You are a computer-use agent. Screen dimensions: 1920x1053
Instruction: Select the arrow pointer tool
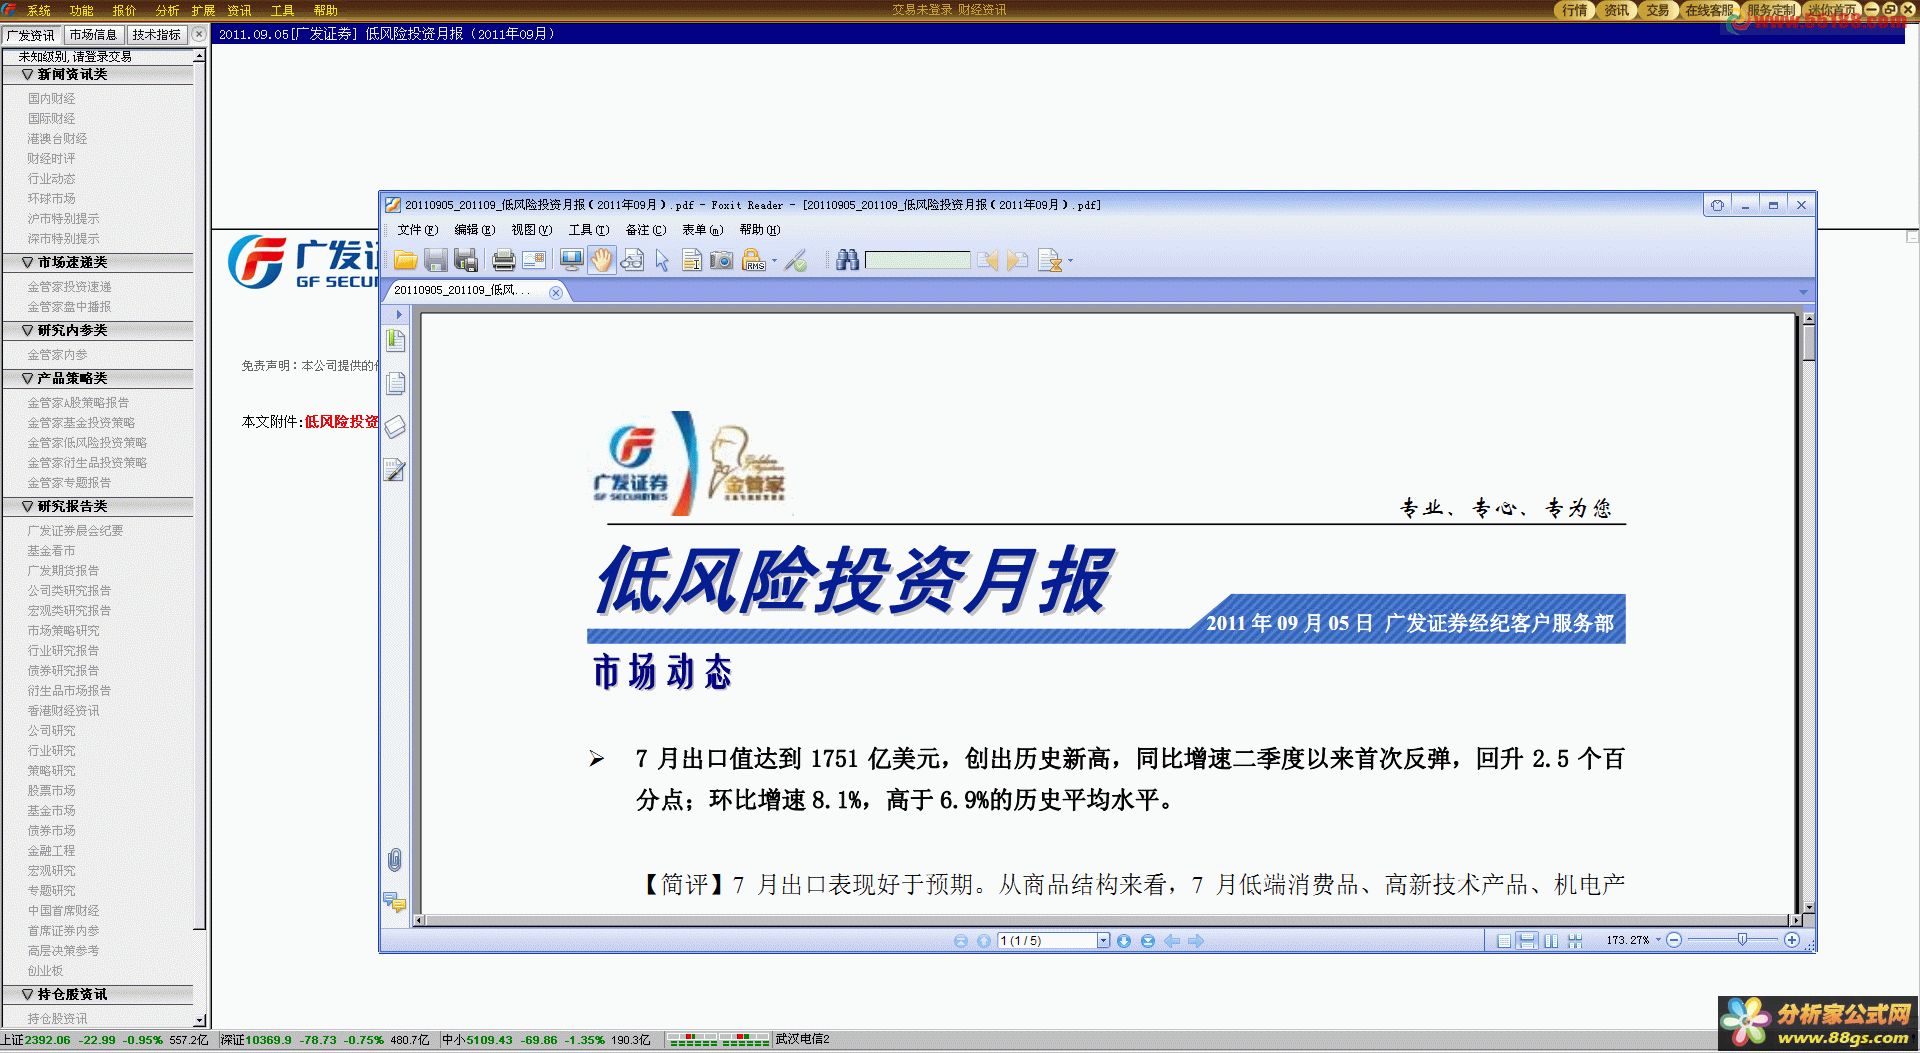[662, 261]
